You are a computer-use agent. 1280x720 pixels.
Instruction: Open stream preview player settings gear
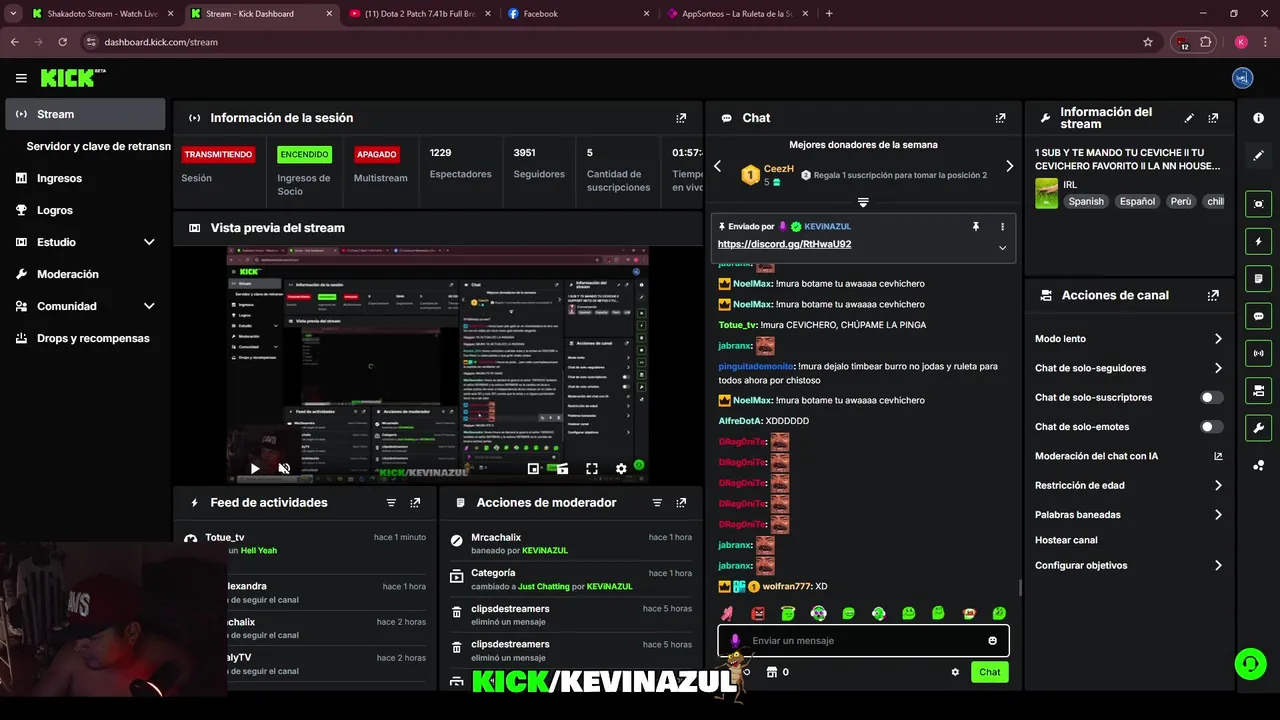621,468
